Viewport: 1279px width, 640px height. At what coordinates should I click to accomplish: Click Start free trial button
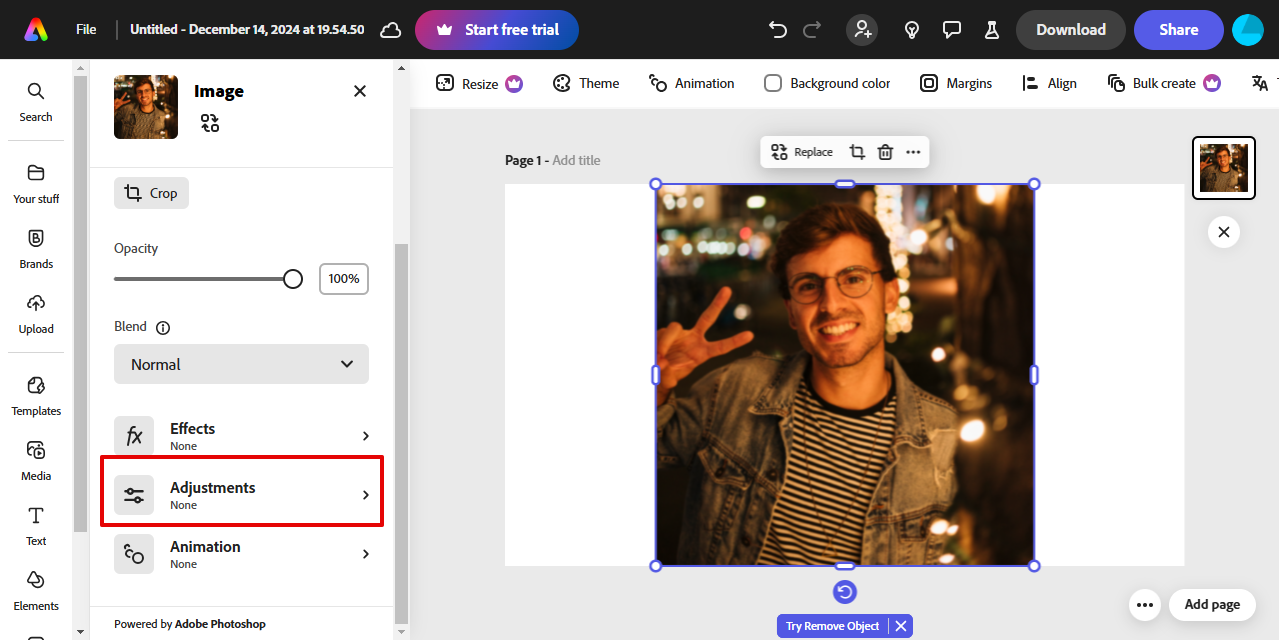coord(497,30)
